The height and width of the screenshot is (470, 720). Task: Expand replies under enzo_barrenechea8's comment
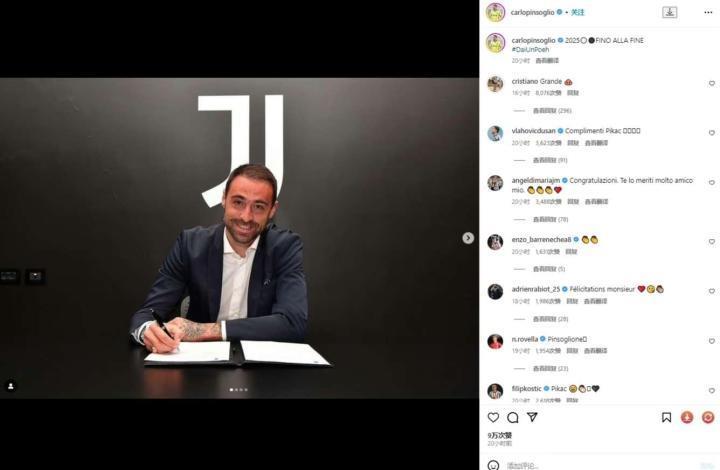[x=549, y=269]
